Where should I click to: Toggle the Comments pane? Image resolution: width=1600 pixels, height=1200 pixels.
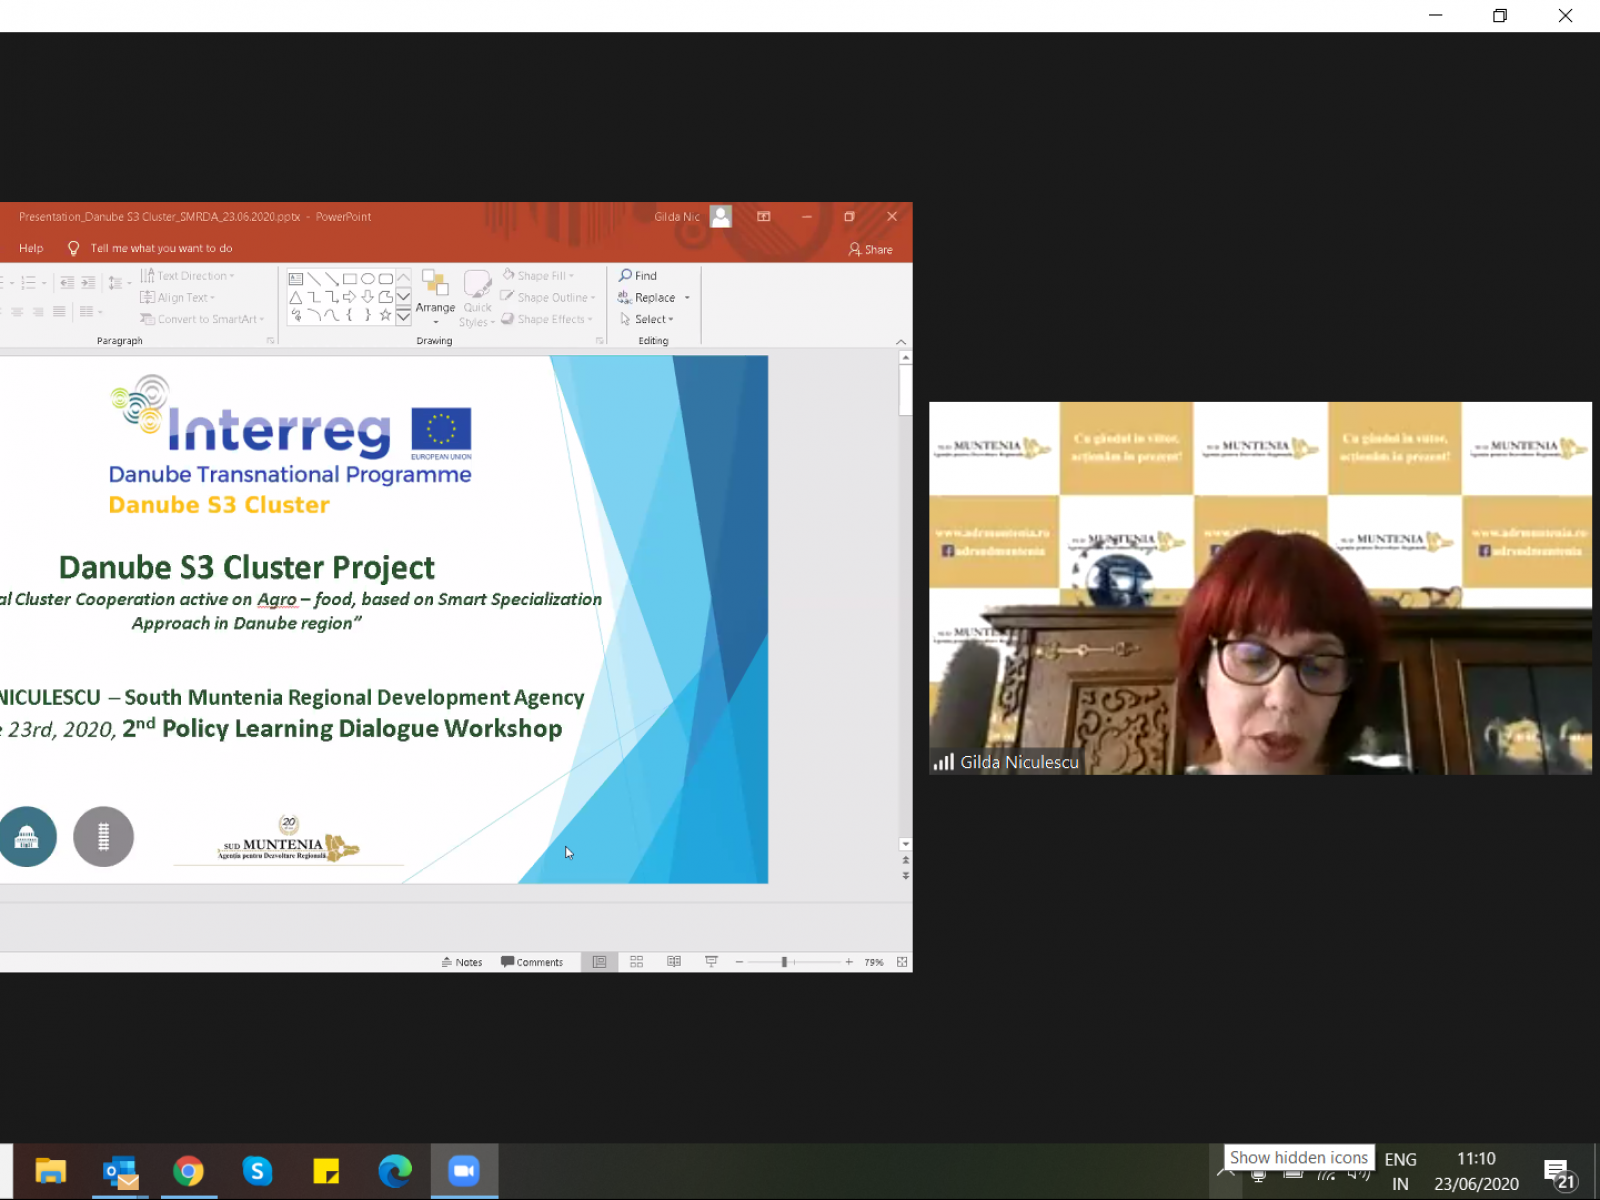(x=532, y=962)
